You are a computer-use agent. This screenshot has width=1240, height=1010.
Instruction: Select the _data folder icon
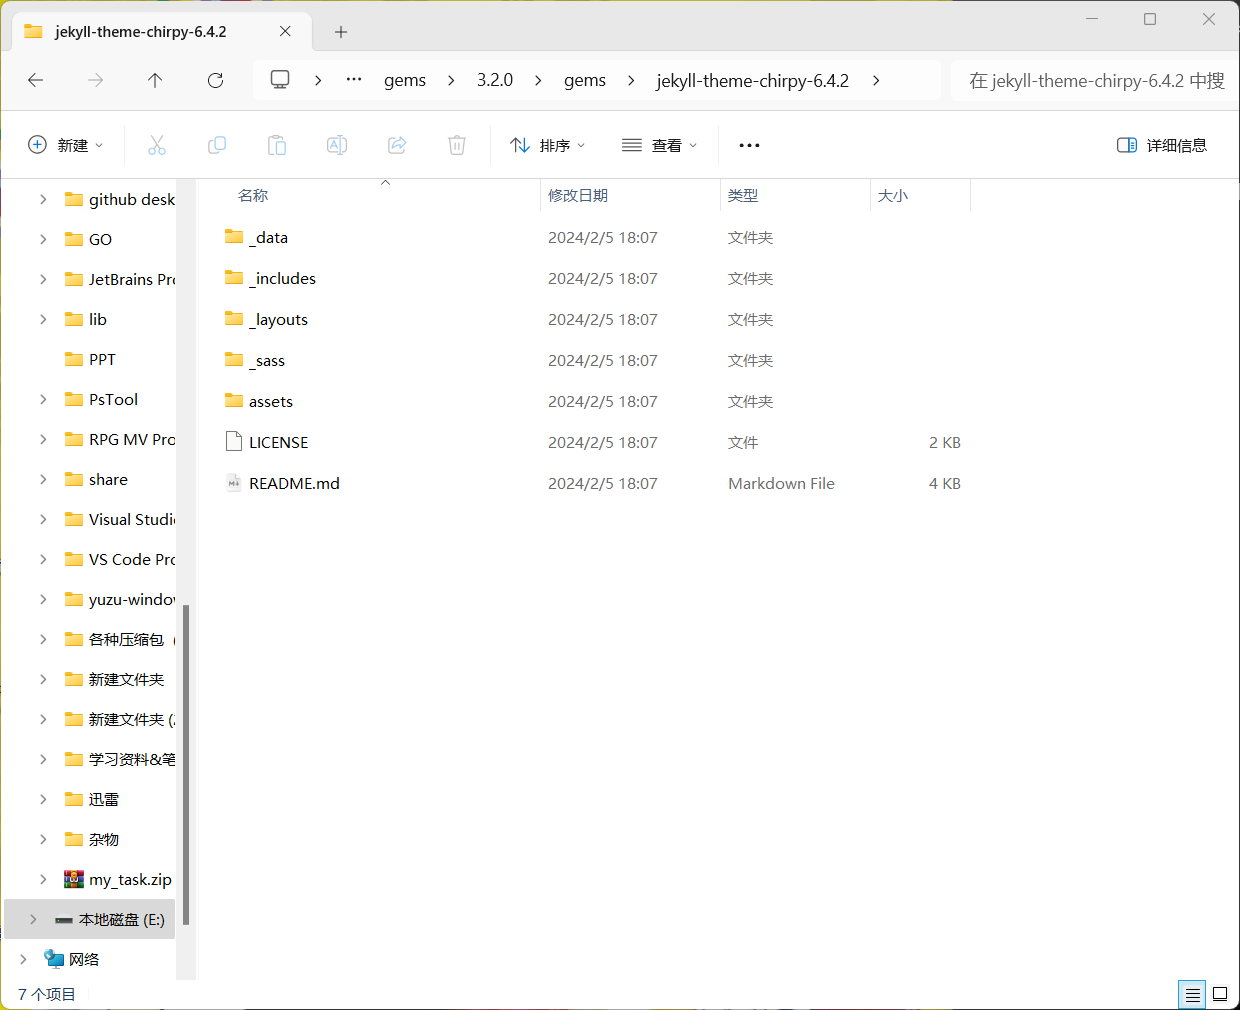point(234,237)
